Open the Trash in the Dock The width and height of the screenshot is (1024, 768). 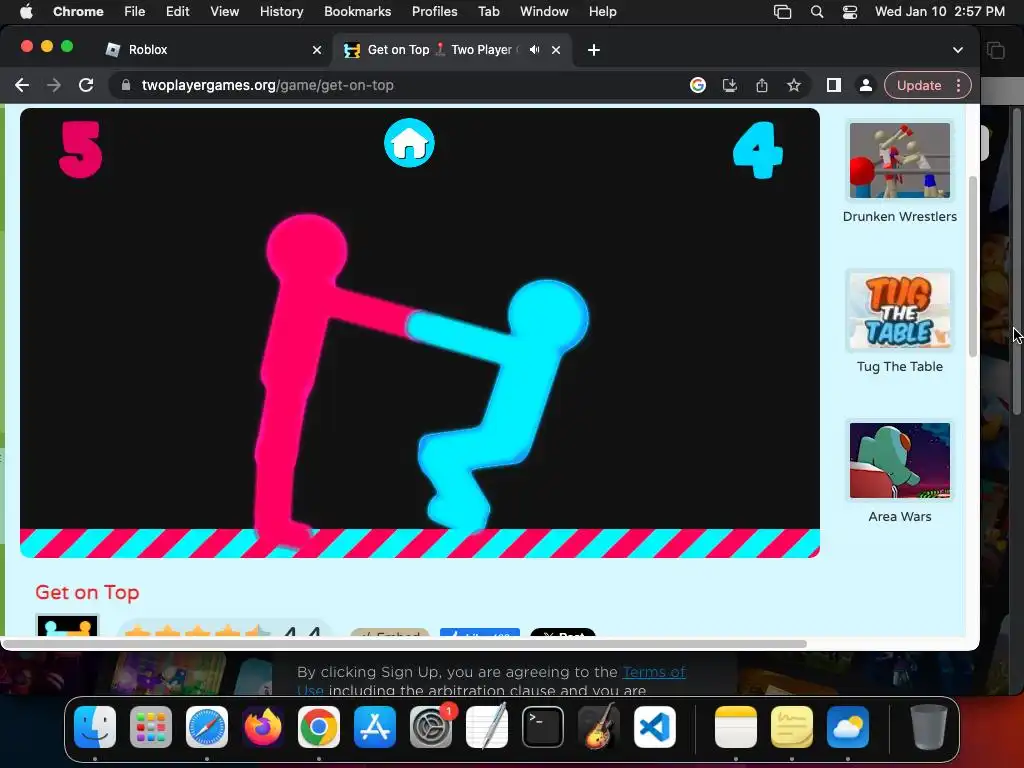coord(929,727)
